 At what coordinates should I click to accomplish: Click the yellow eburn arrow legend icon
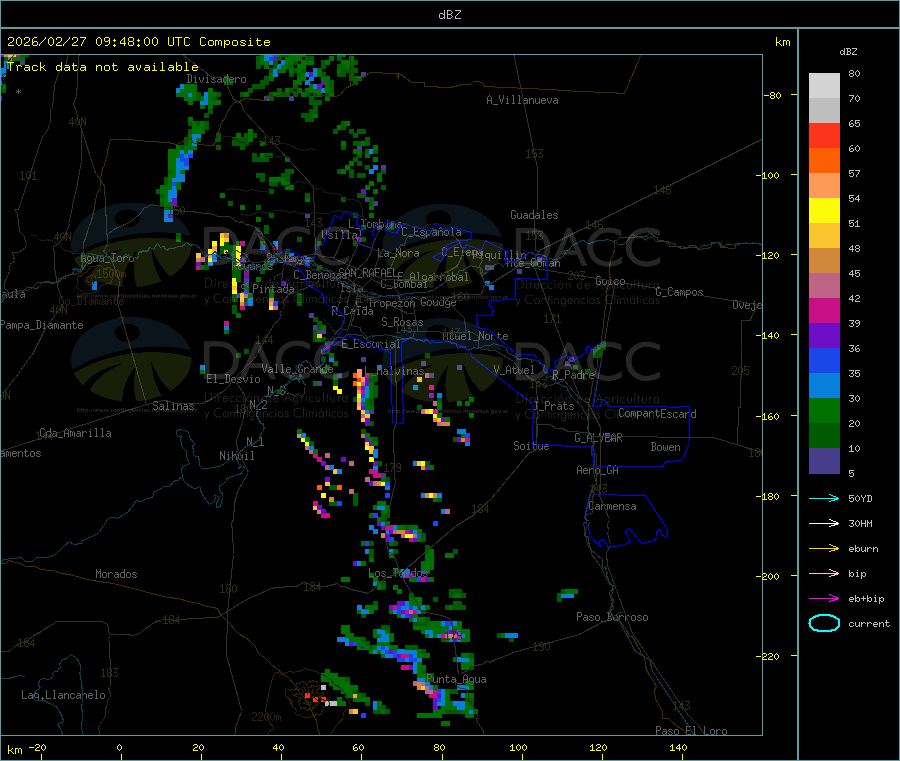[x=824, y=549]
